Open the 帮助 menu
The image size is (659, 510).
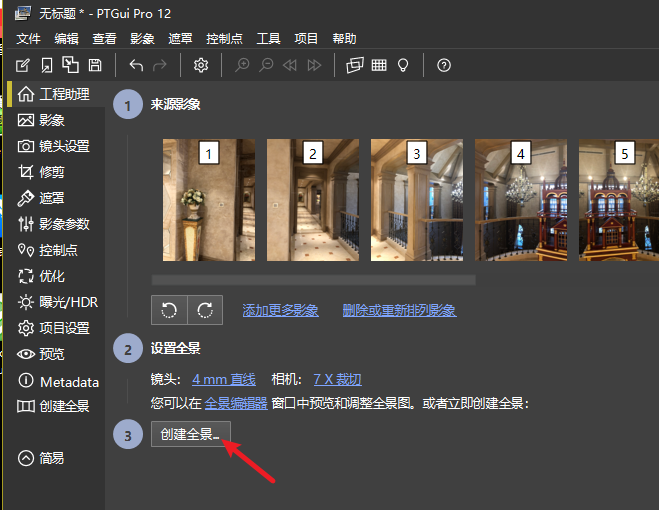[x=344, y=39]
